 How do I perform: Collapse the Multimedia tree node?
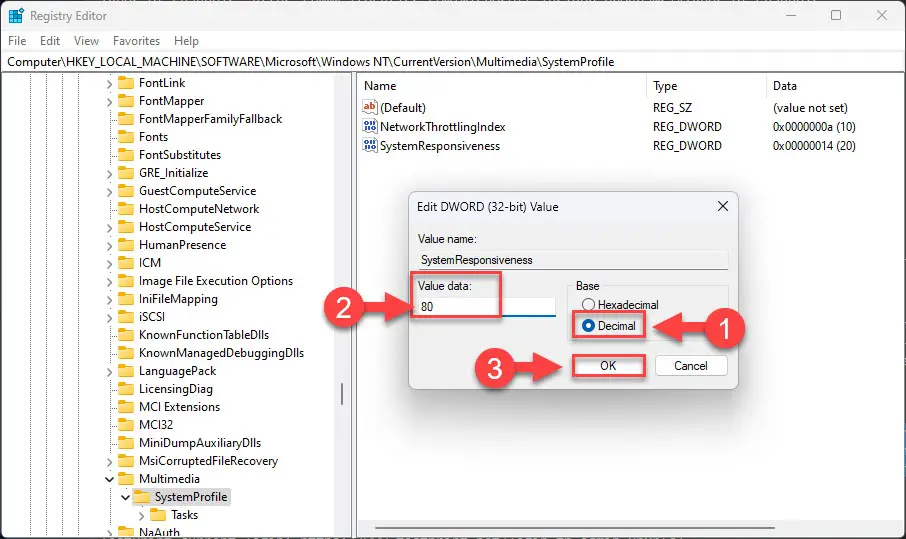(109, 479)
